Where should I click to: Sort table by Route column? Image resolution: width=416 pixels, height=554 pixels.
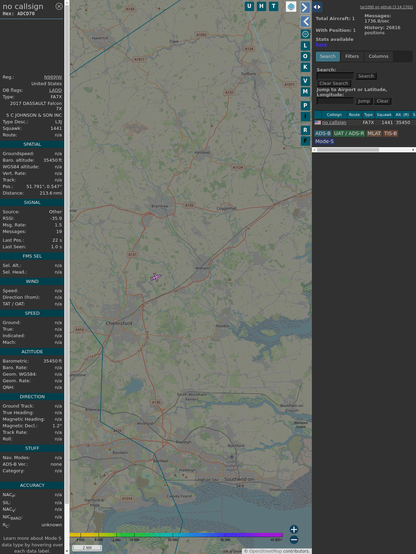[x=354, y=115]
